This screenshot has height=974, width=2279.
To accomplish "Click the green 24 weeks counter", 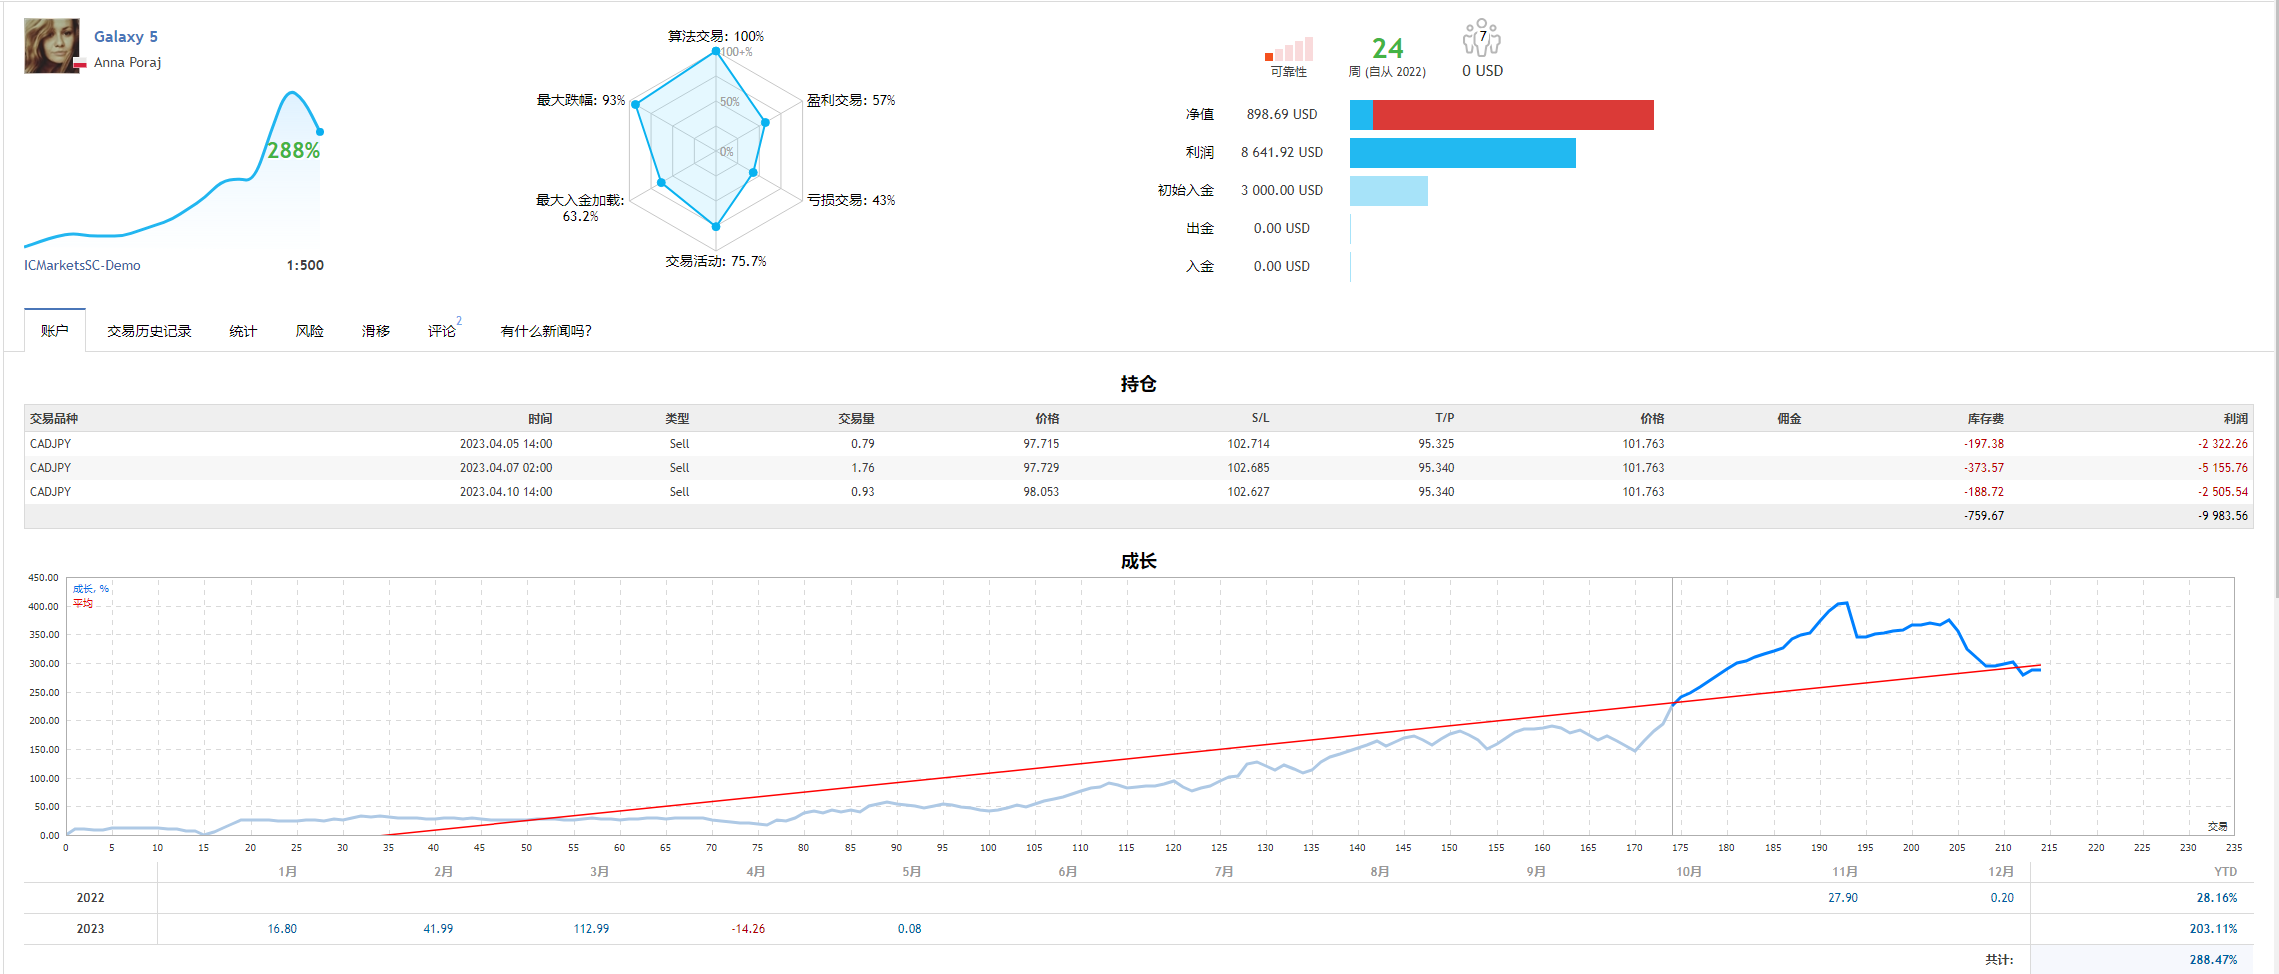I will [1388, 48].
